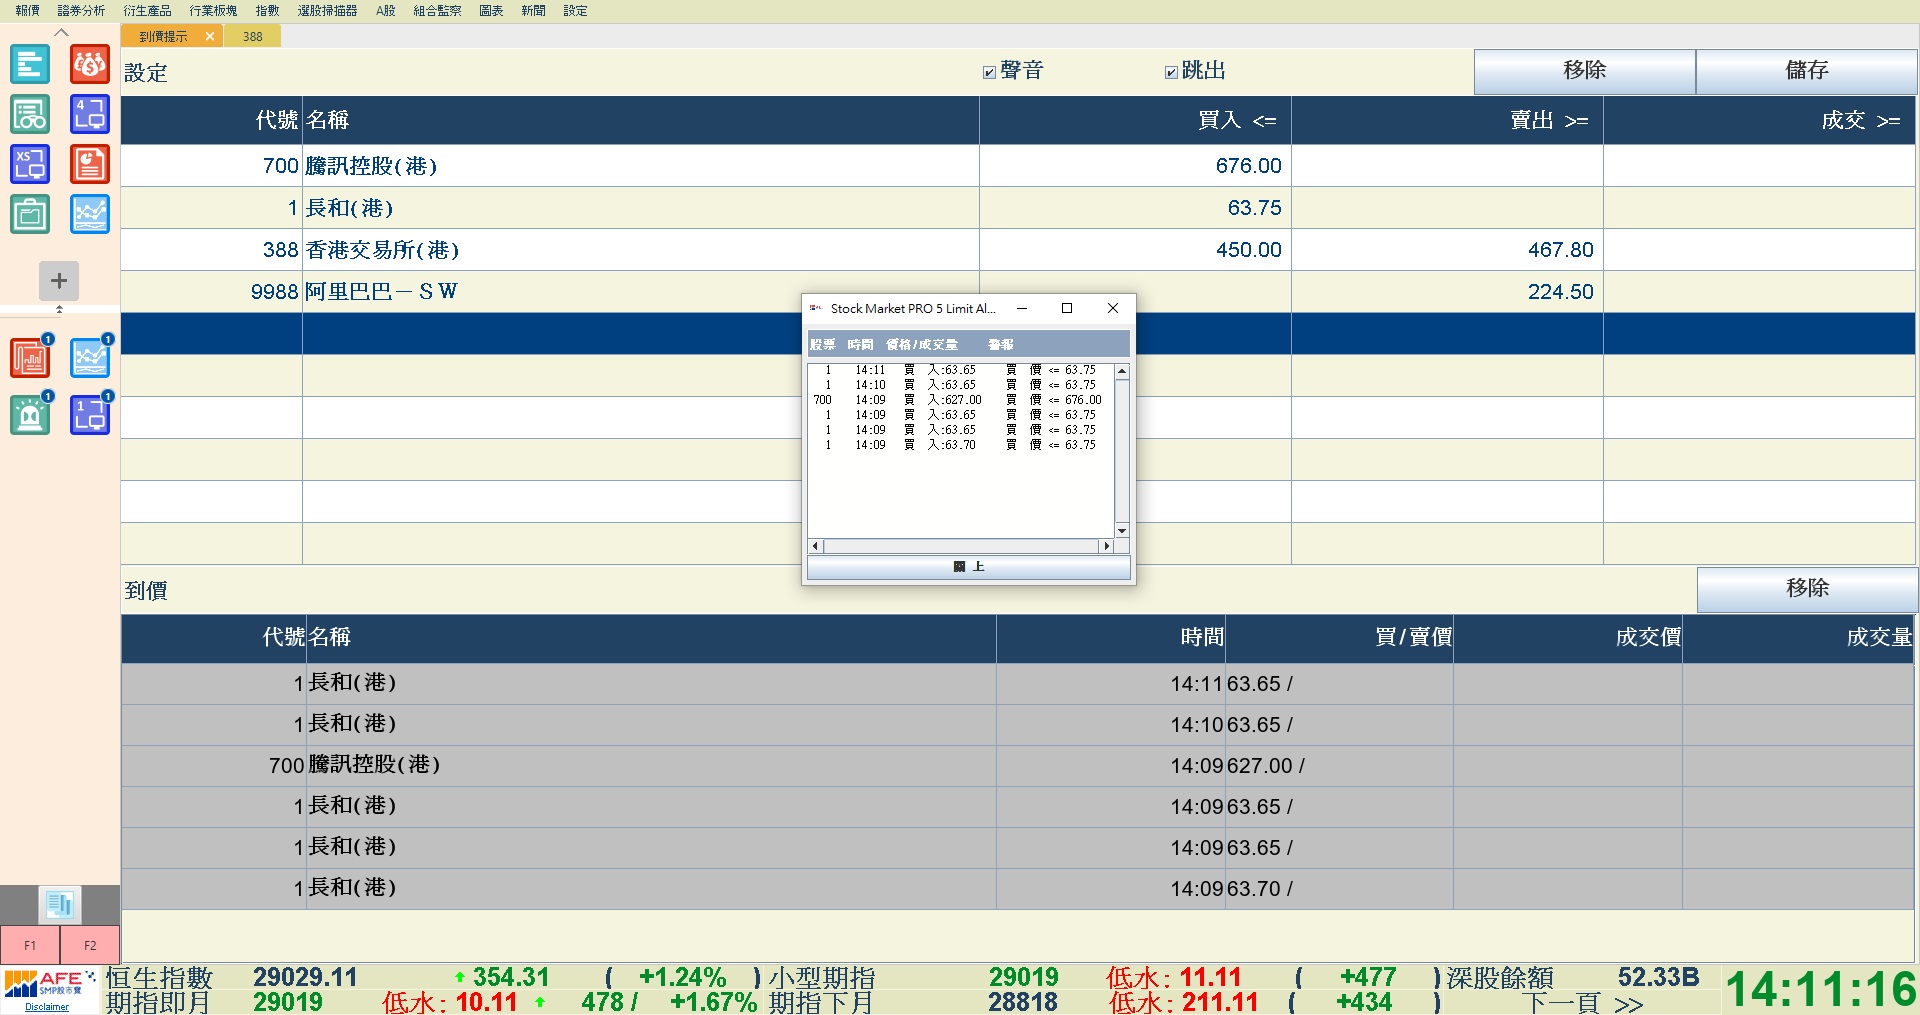Open the red pie chart report icon
The image size is (1920, 1015).
tap(90, 164)
